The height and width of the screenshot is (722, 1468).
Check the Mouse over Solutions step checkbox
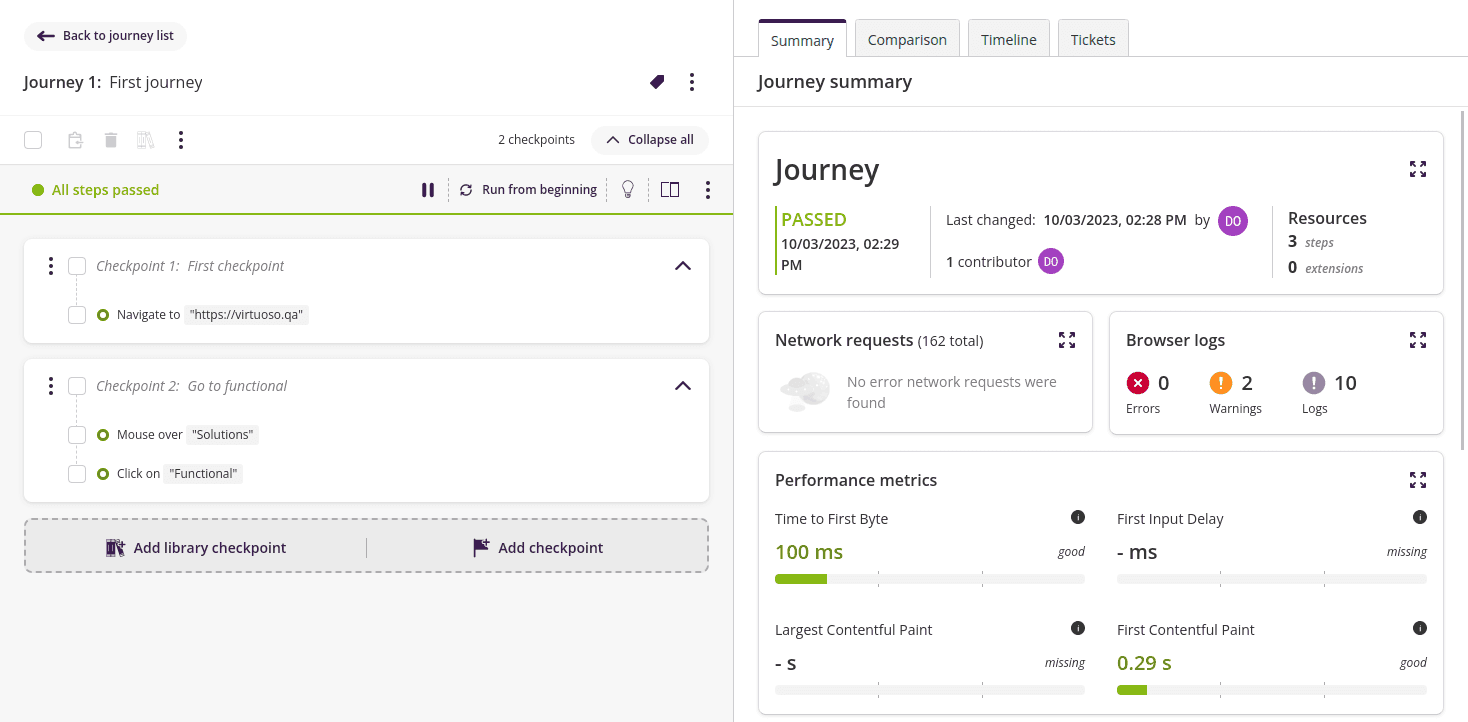(77, 434)
